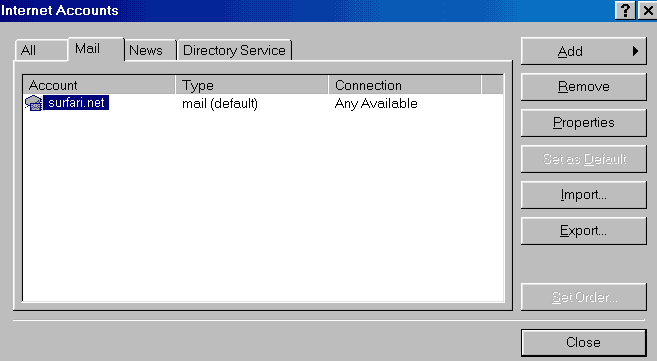This screenshot has height=361, width=657.
Task: Open Properties for the selected account
Action: (x=584, y=123)
